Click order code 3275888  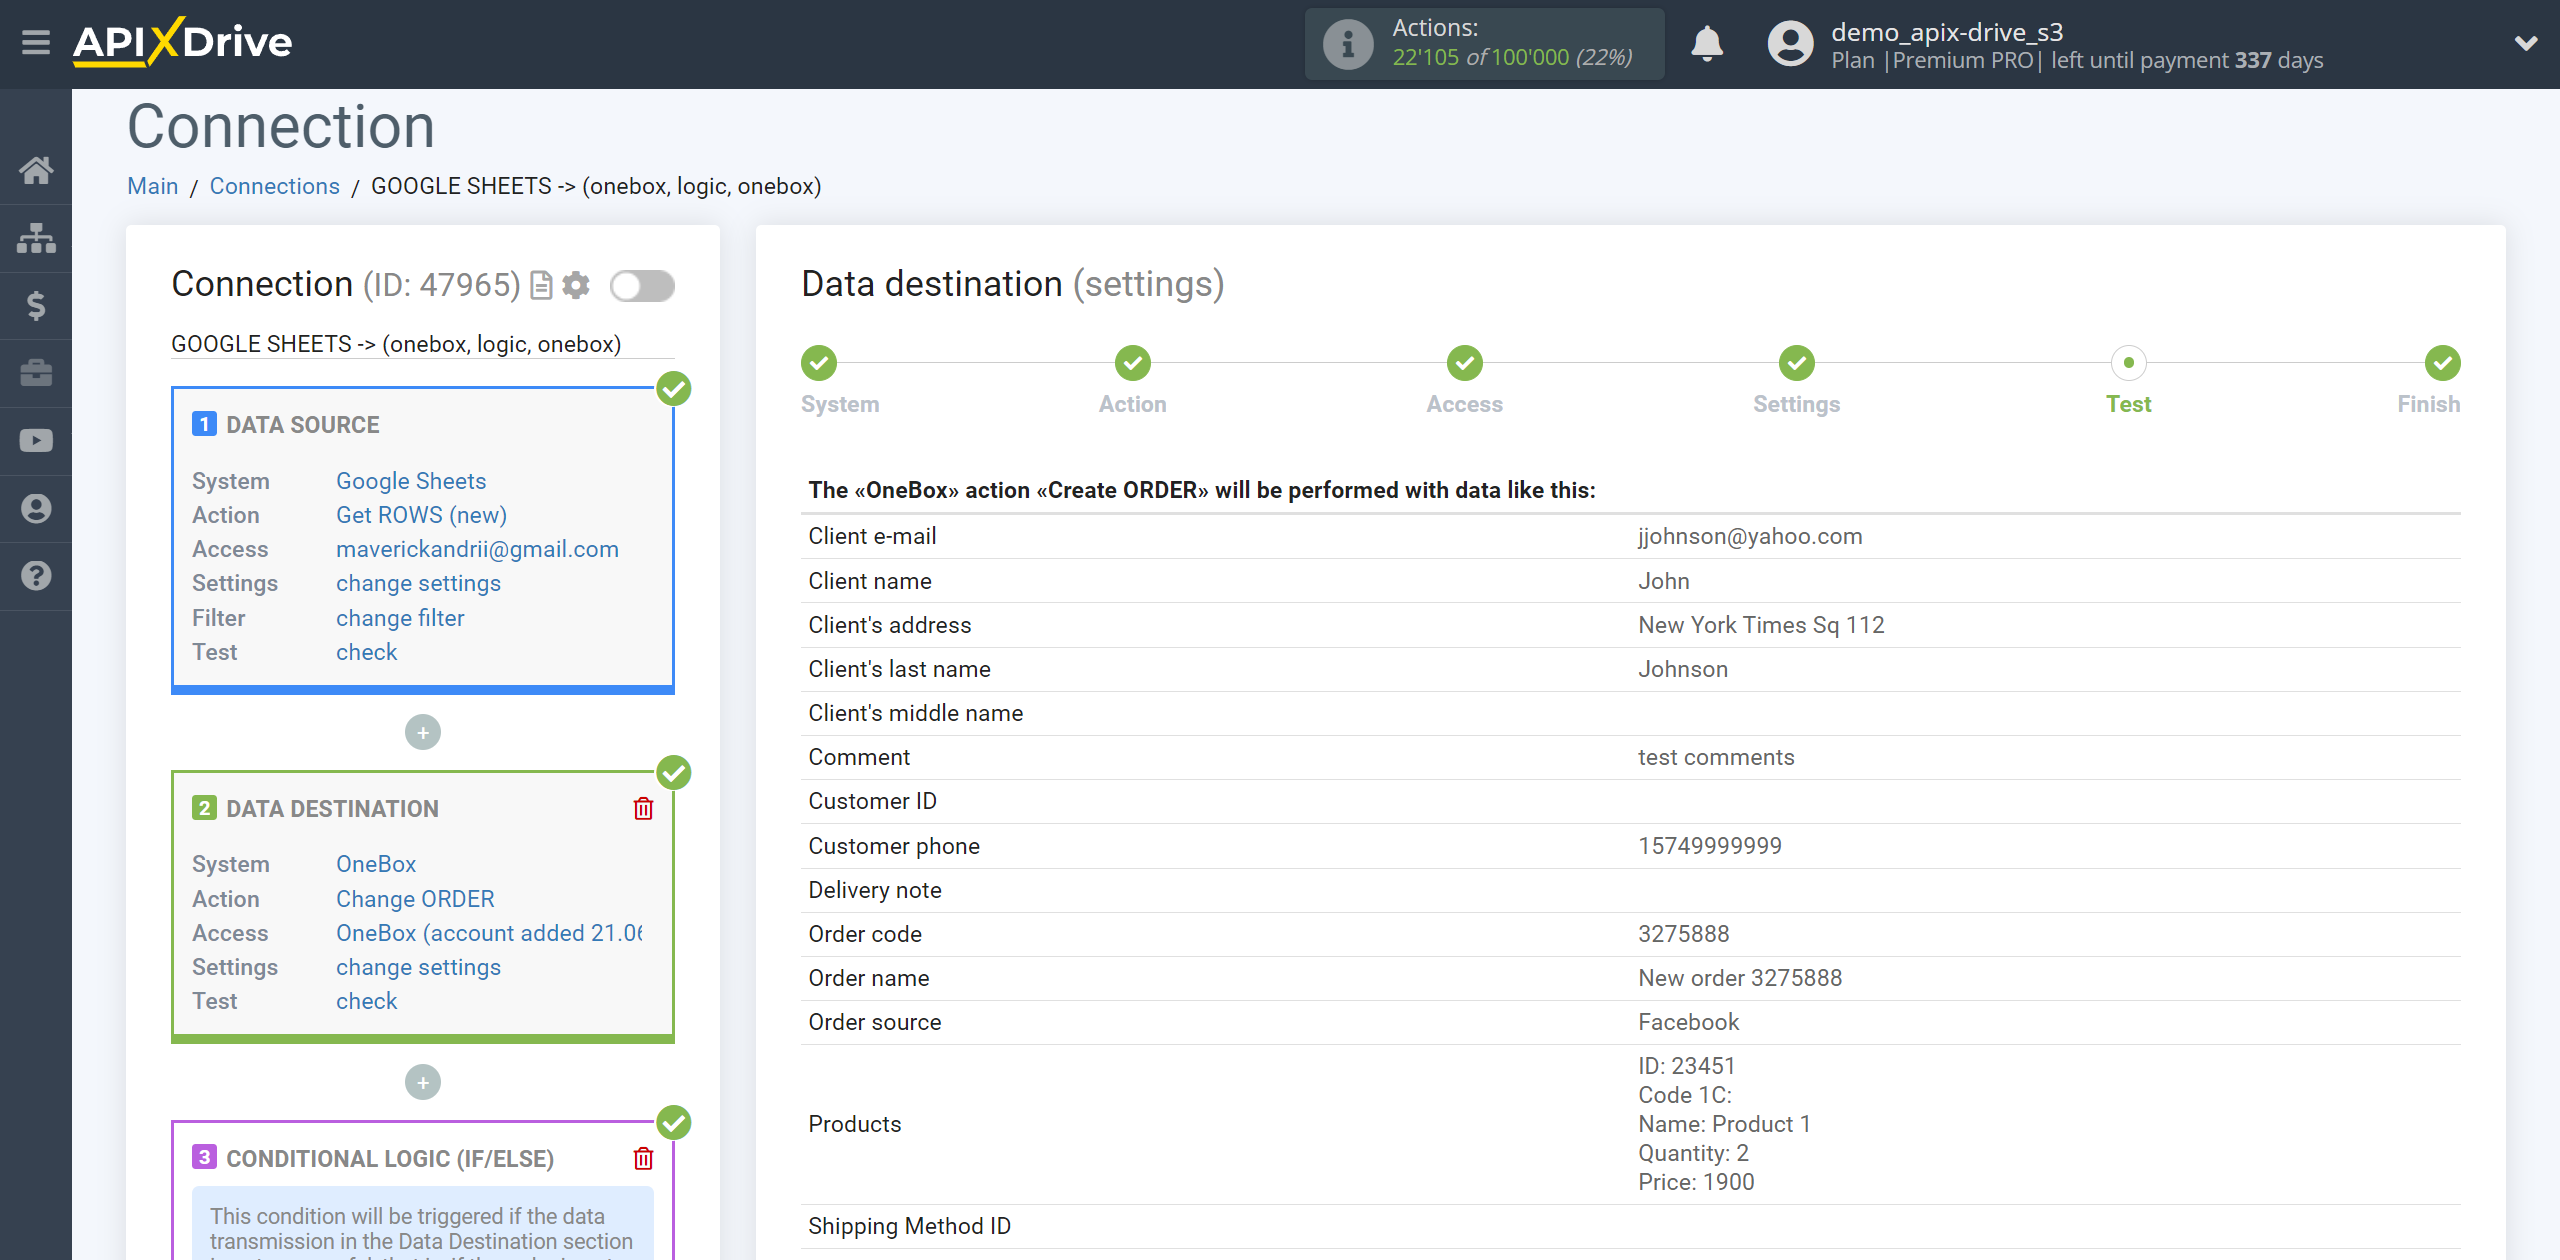(1683, 934)
